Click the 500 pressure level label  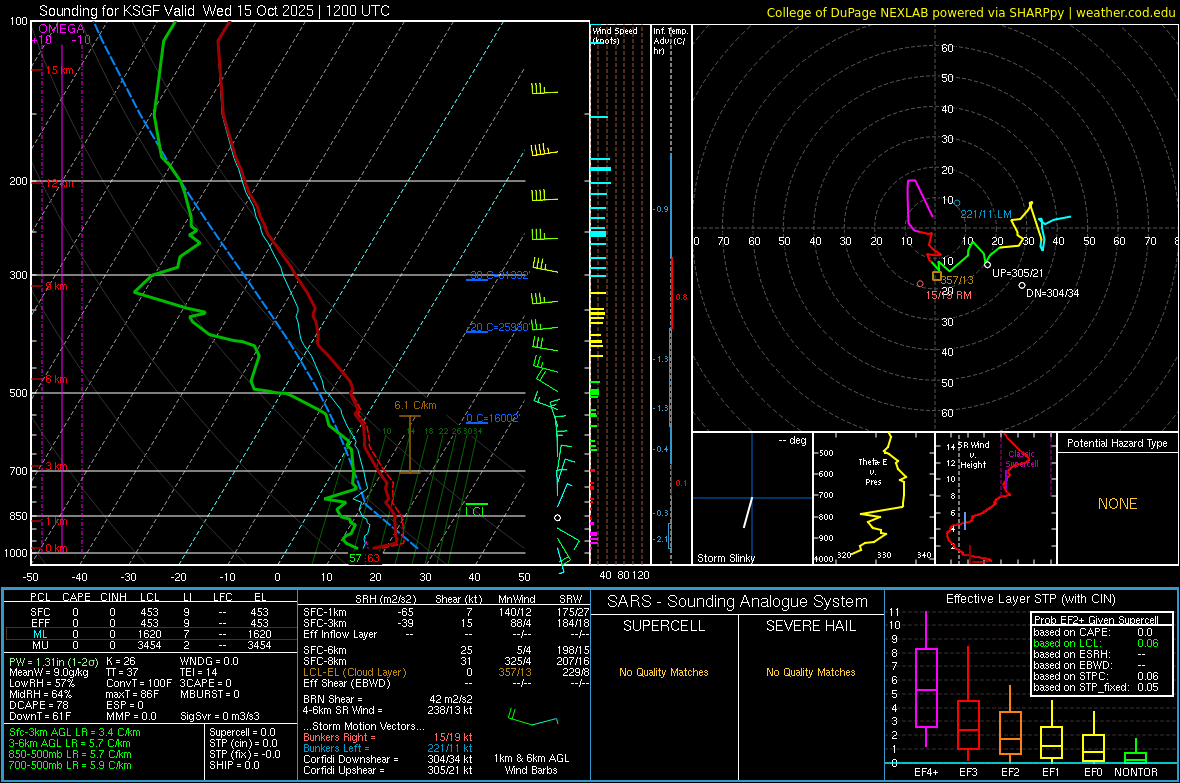point(18,393)
